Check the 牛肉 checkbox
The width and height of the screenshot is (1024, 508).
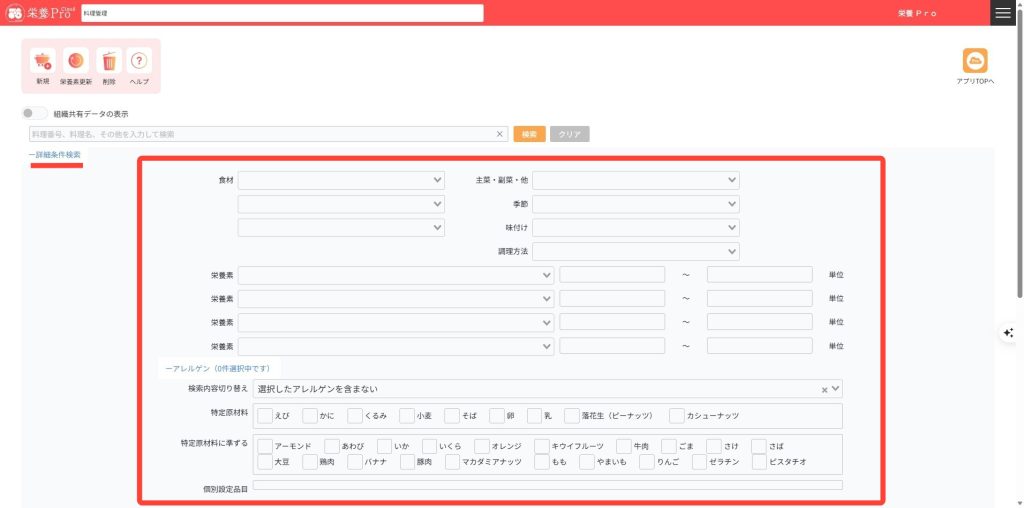pos(624,446)
